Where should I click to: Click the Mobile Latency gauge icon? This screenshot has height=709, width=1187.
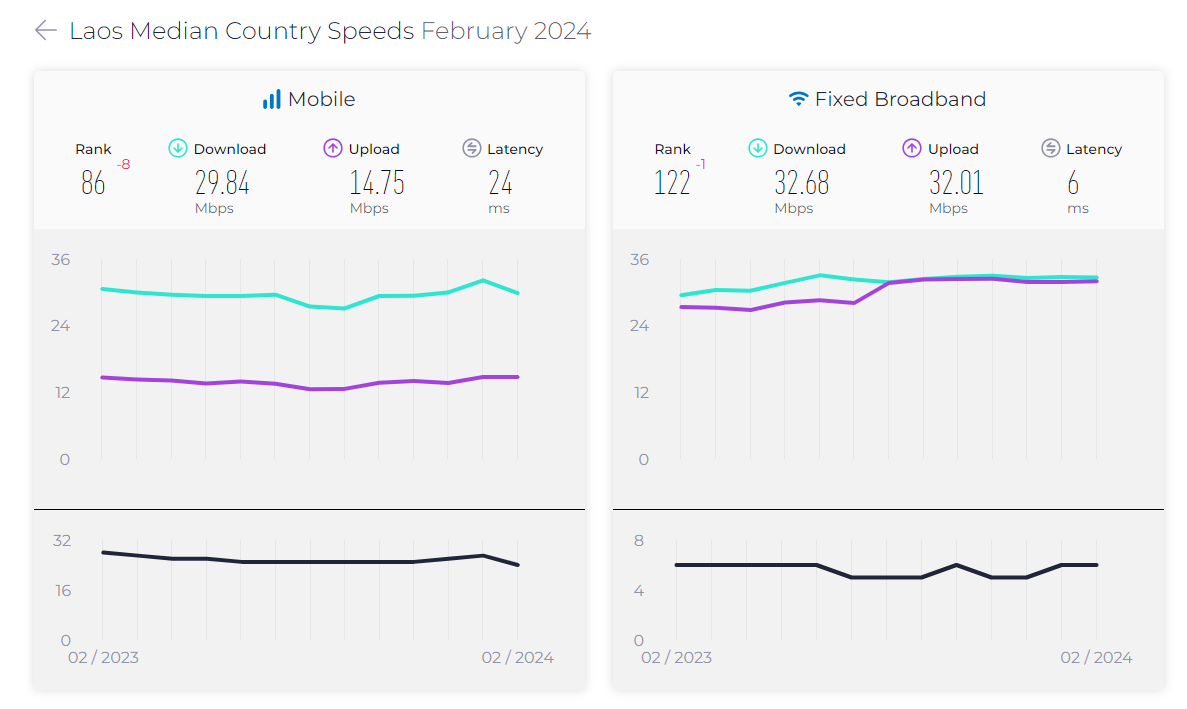[469, 147]
